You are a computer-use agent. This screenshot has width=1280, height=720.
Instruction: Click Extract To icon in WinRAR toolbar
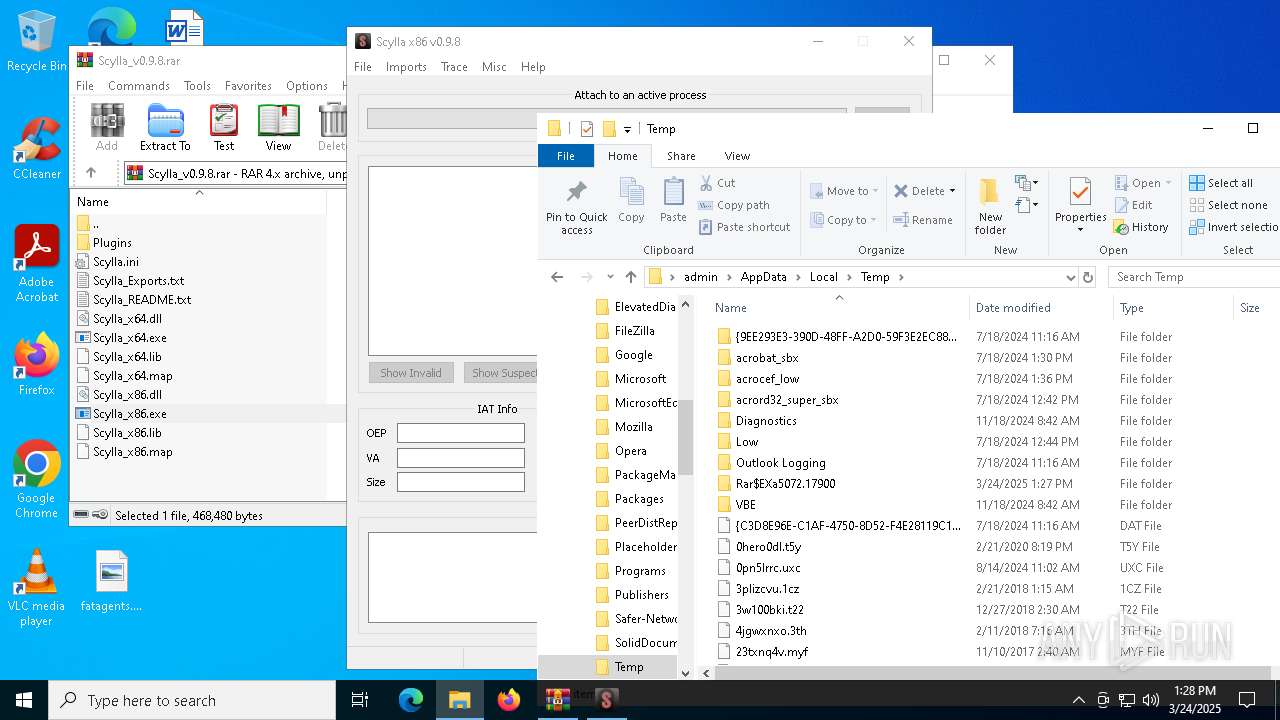(165, 128)
